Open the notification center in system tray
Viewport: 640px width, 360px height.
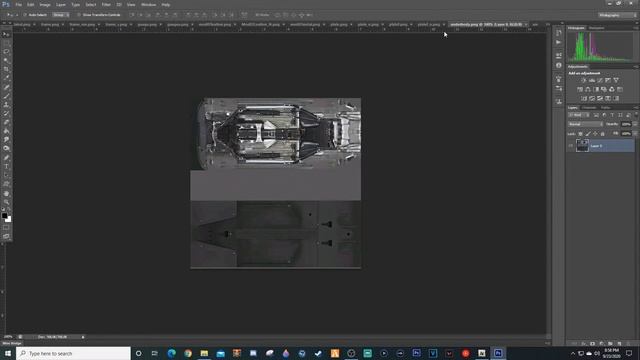tap(629, 353)
